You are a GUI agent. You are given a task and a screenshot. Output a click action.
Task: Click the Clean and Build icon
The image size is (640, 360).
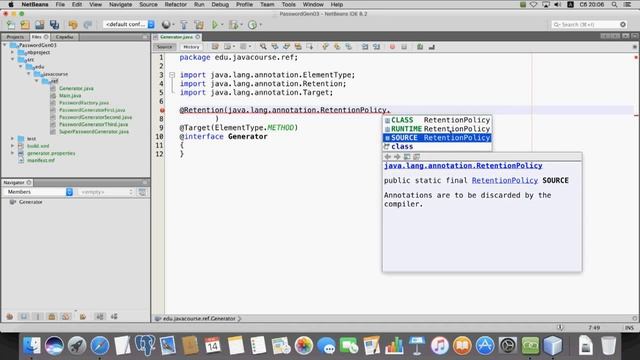199,24
